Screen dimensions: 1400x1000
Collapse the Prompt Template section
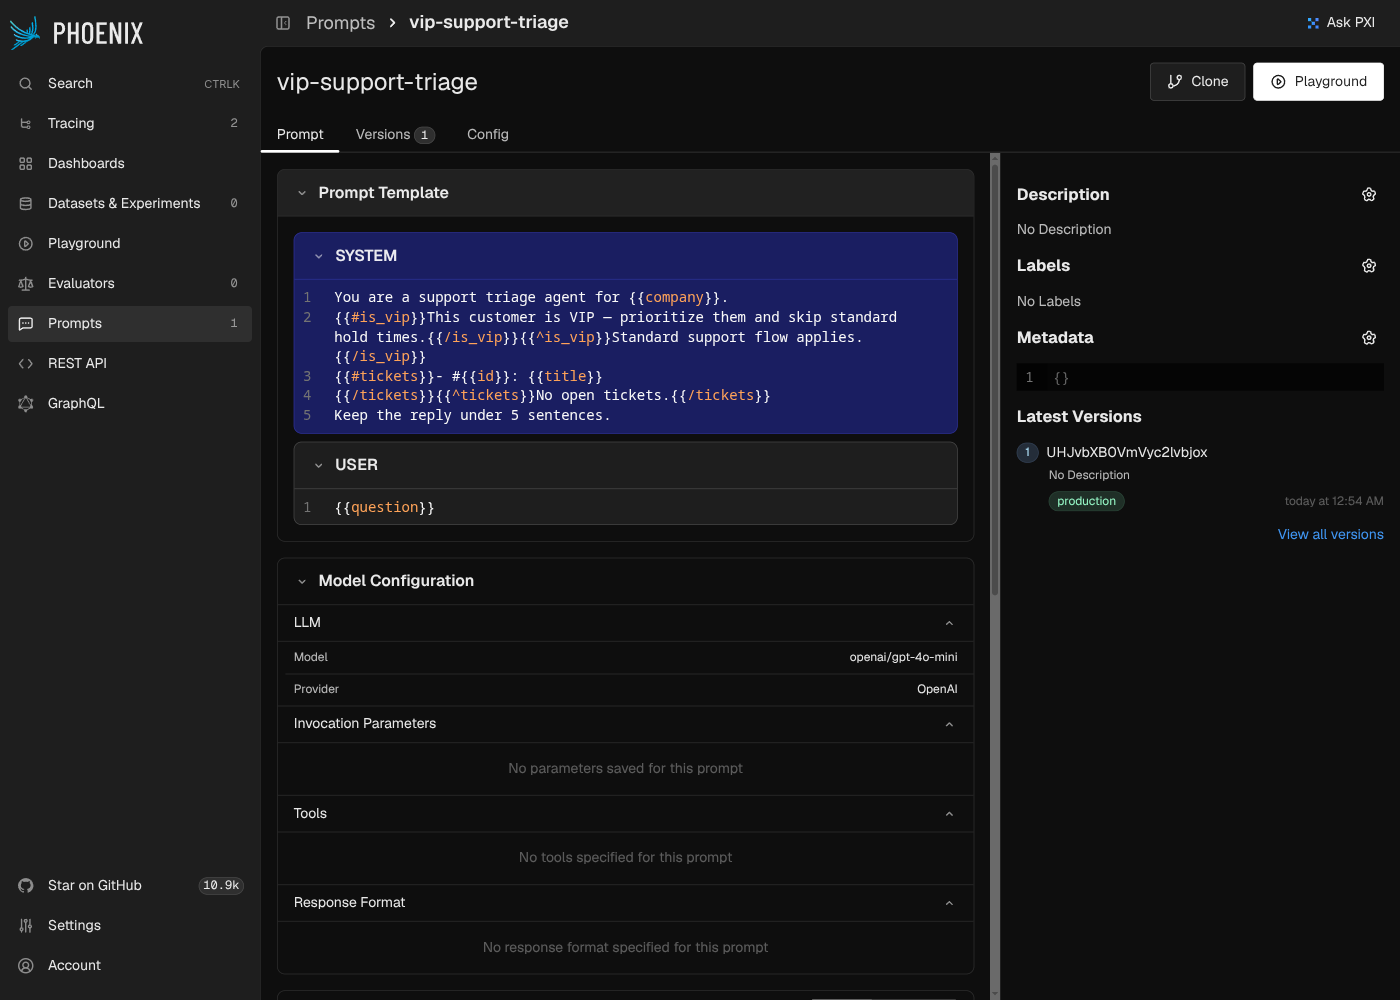click(x=302, y=193)
